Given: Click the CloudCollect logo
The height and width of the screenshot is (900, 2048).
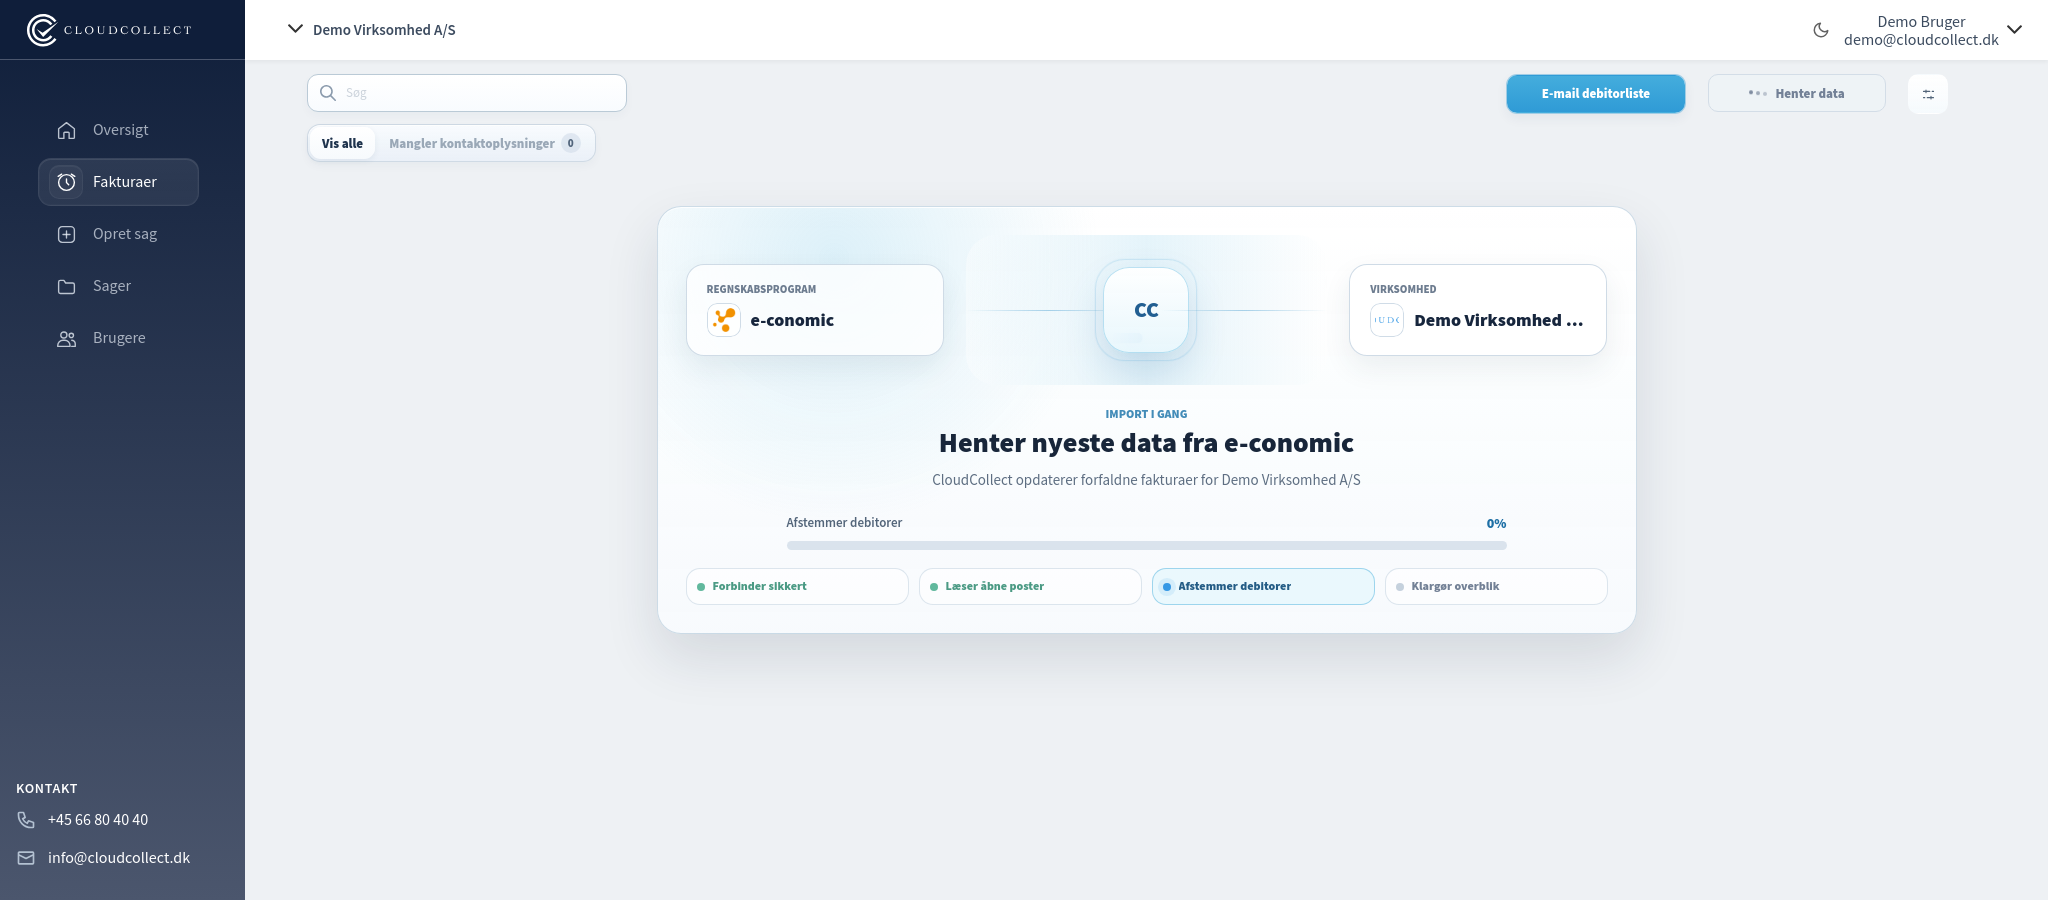Looking at the screenshot, I should tap(109, 30).
